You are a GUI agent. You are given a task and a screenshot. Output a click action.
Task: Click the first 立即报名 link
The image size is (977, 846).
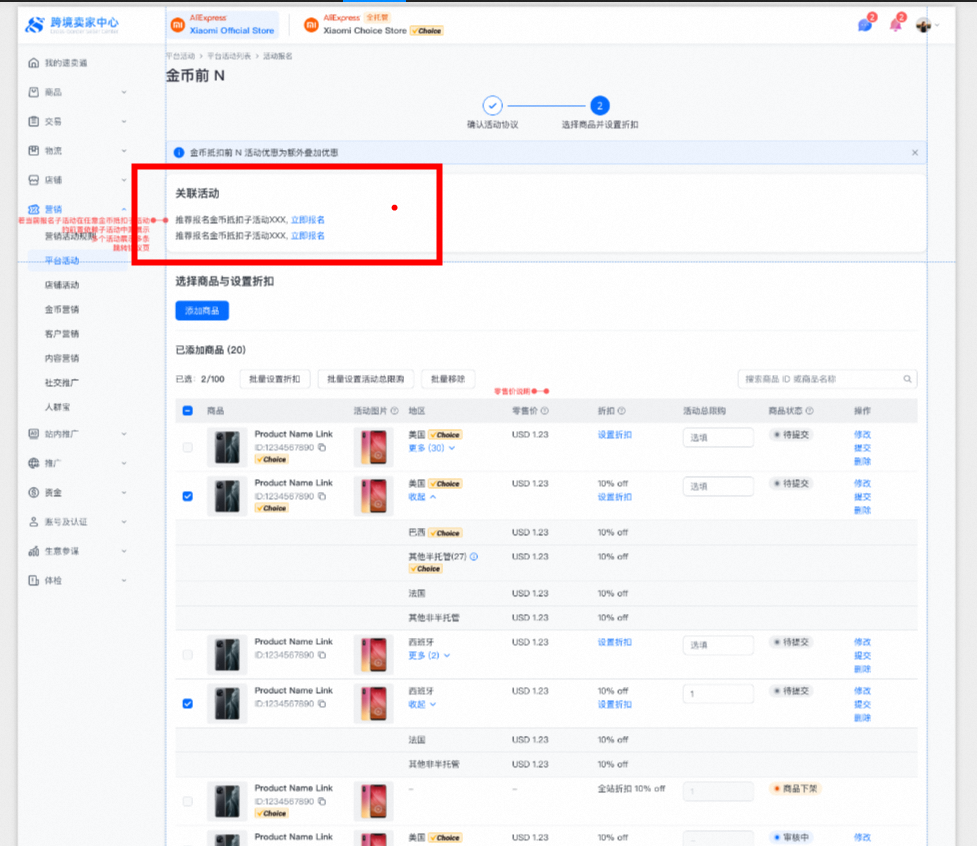pos(307,219)
